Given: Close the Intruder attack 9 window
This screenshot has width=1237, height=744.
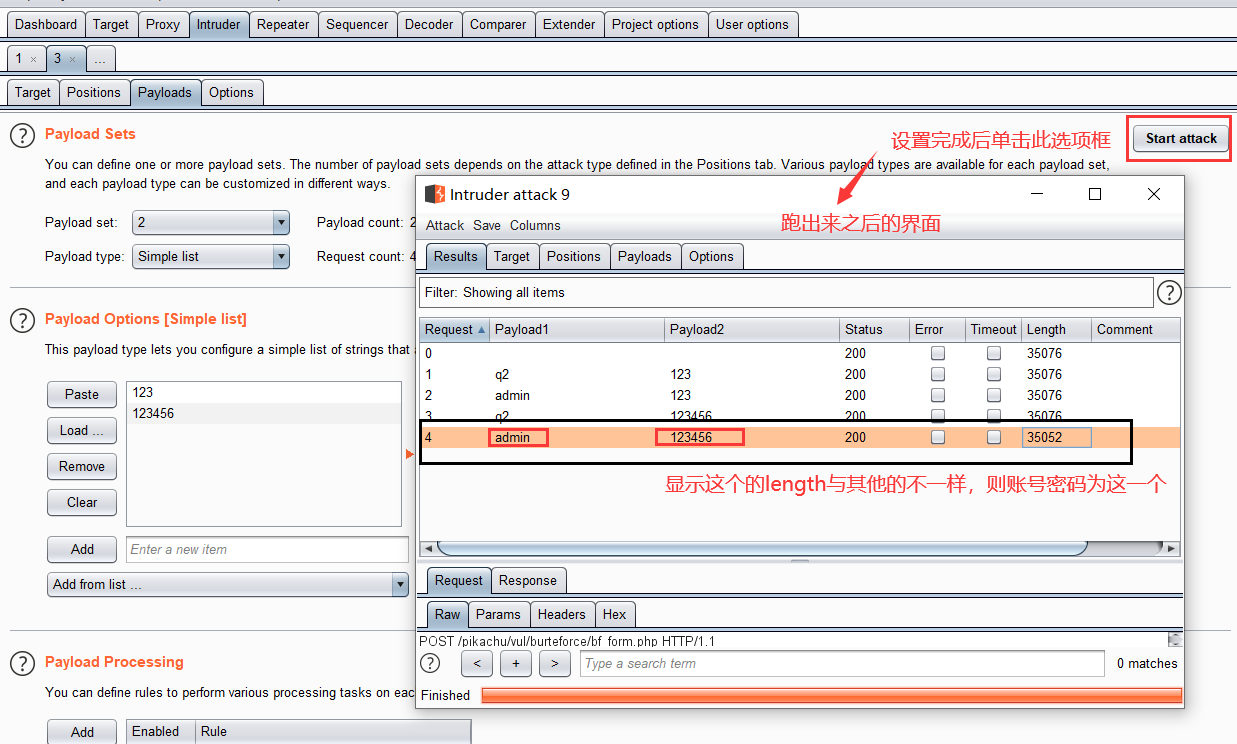Looking at the screenshot, I should tap(1154, 194).
